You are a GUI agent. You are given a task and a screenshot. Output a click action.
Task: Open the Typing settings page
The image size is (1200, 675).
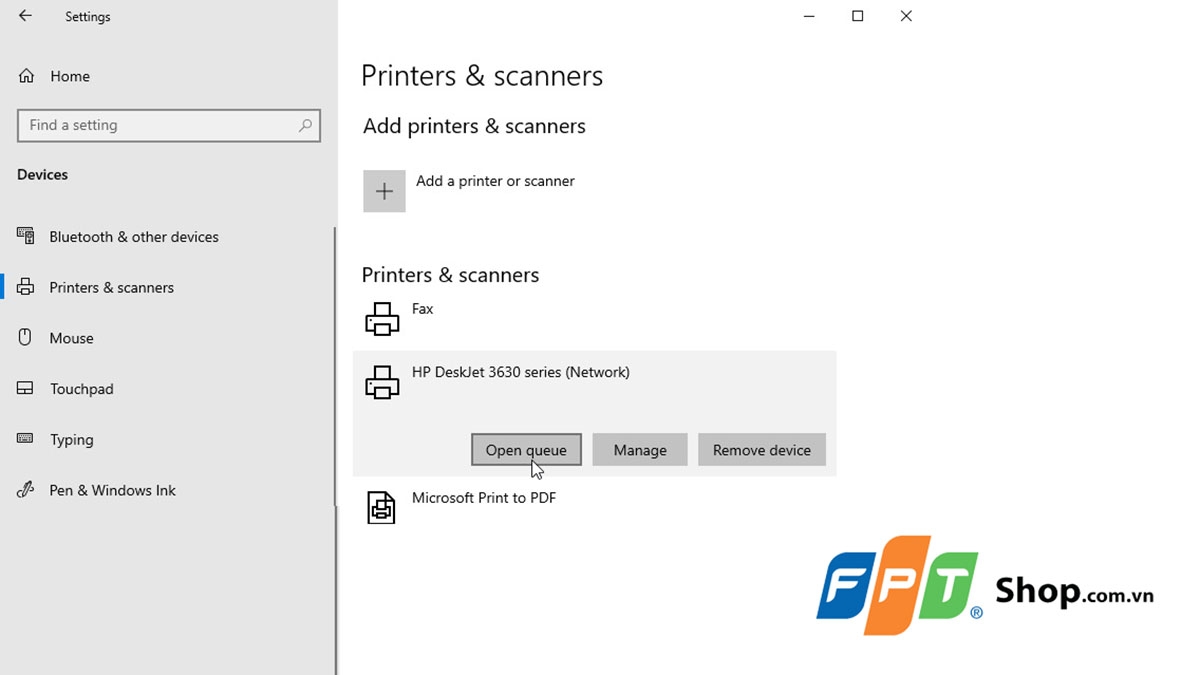[x=71, y=440]
